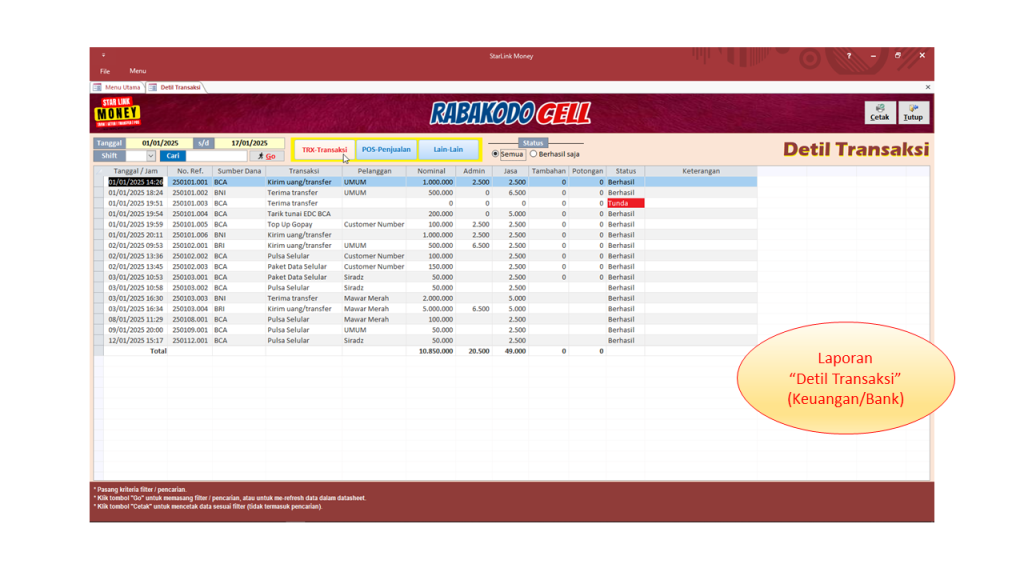Select reference cell 250103.004
The image size is (1024, 576).
point(190,309)
